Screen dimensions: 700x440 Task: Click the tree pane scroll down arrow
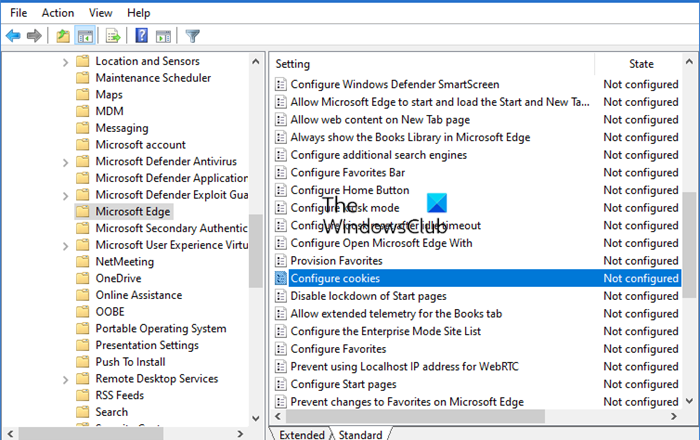pyautogui.click(x=256, y=419)
